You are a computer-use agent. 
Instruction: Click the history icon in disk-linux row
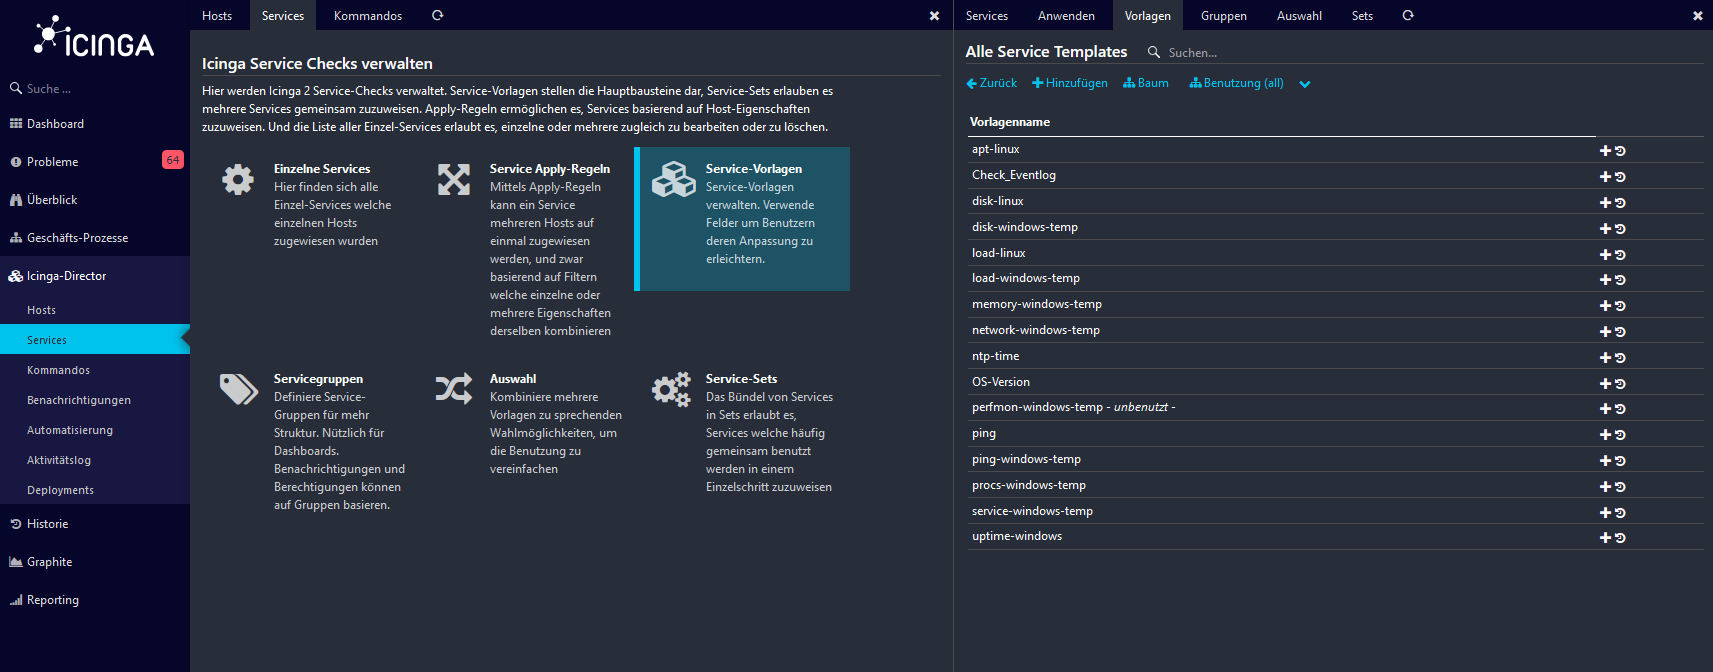click(x=1620, y=203)
